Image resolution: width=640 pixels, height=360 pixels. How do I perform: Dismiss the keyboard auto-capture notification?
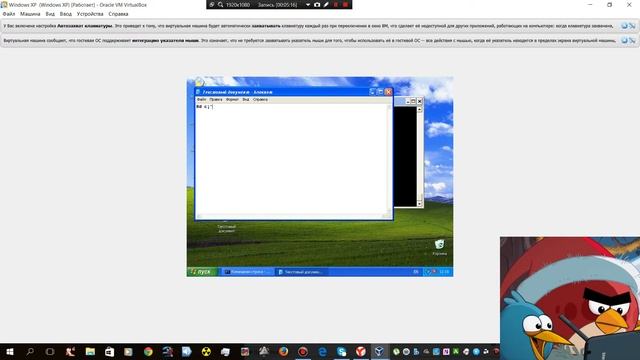(x=624, y=26)
